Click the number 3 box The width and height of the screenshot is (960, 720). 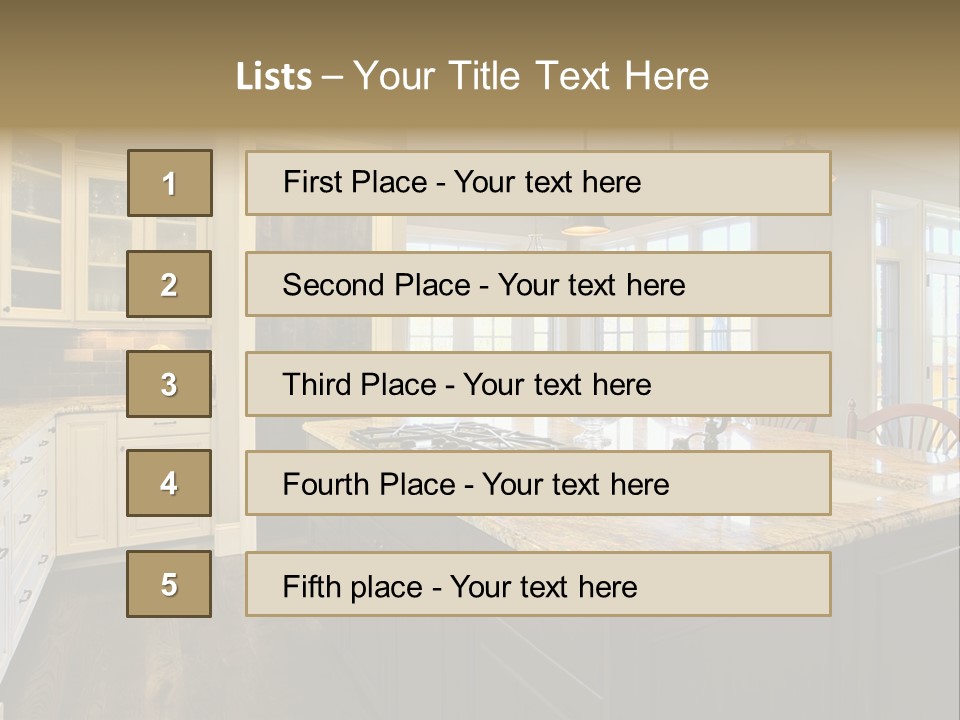pos(170,384)
